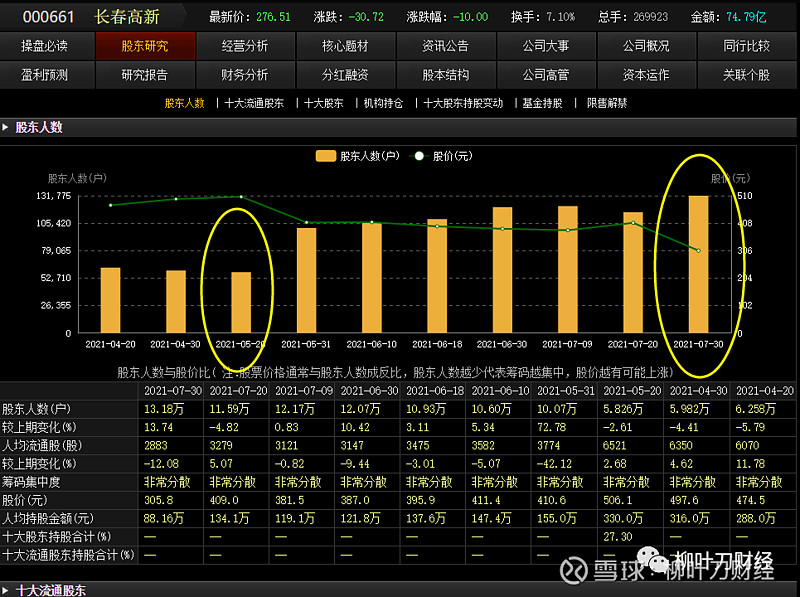Click the 88.16万 per-capita amount cell
This screenshot has height=597, width=800.
coord(163,518)
